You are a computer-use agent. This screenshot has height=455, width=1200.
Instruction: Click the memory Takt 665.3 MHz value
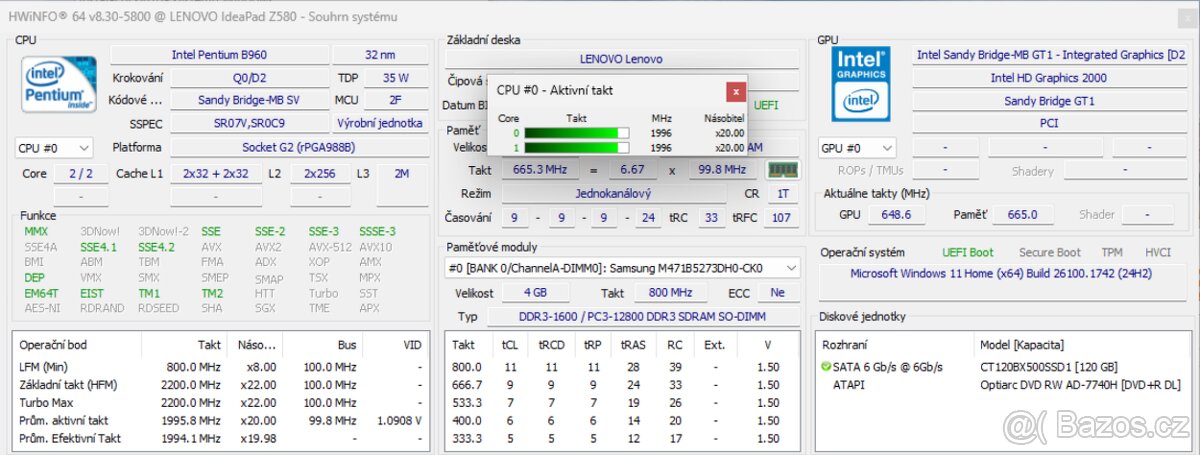(x=539, y=170)
